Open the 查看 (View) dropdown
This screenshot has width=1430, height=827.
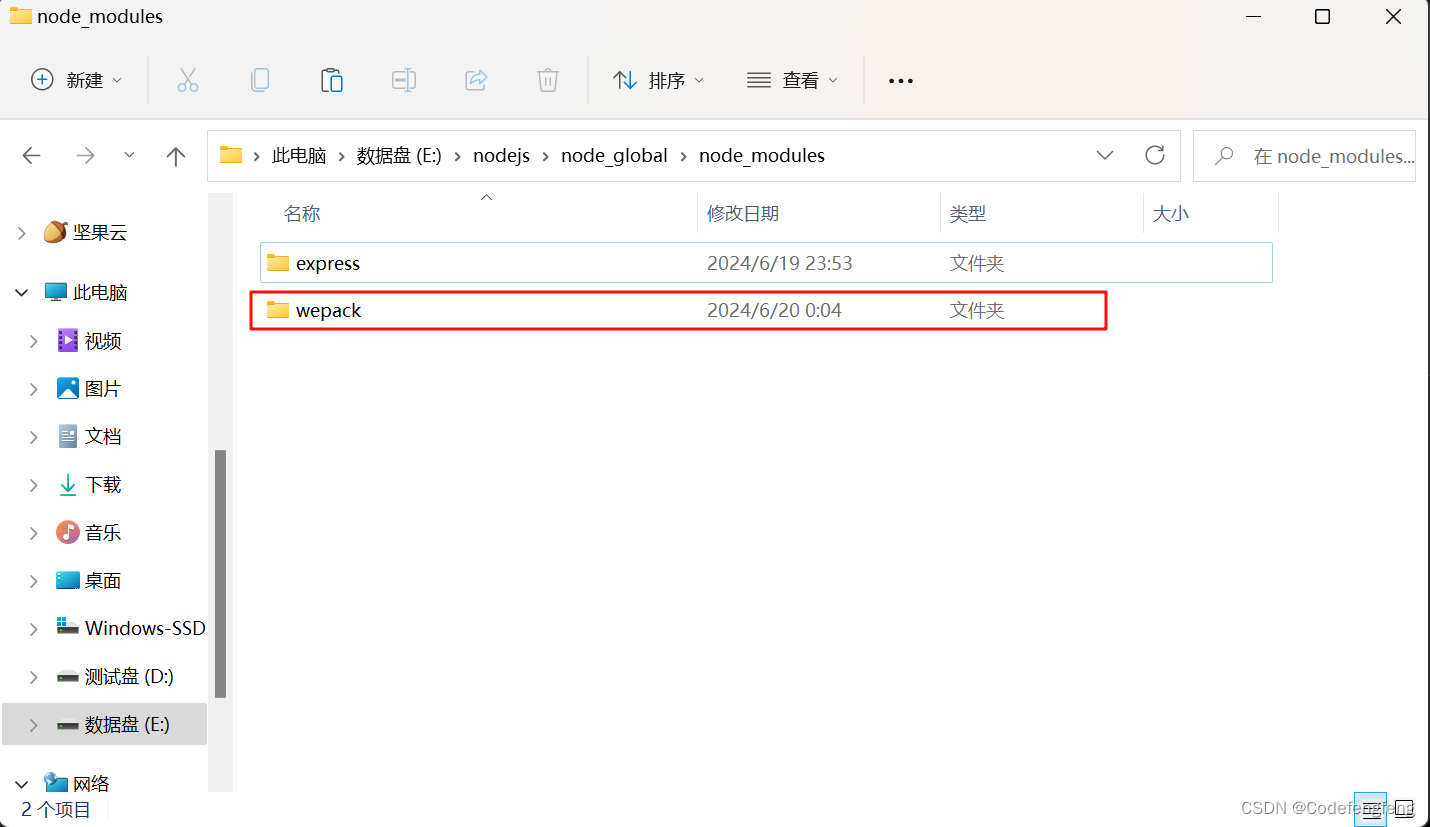click(x=792, y=80)
